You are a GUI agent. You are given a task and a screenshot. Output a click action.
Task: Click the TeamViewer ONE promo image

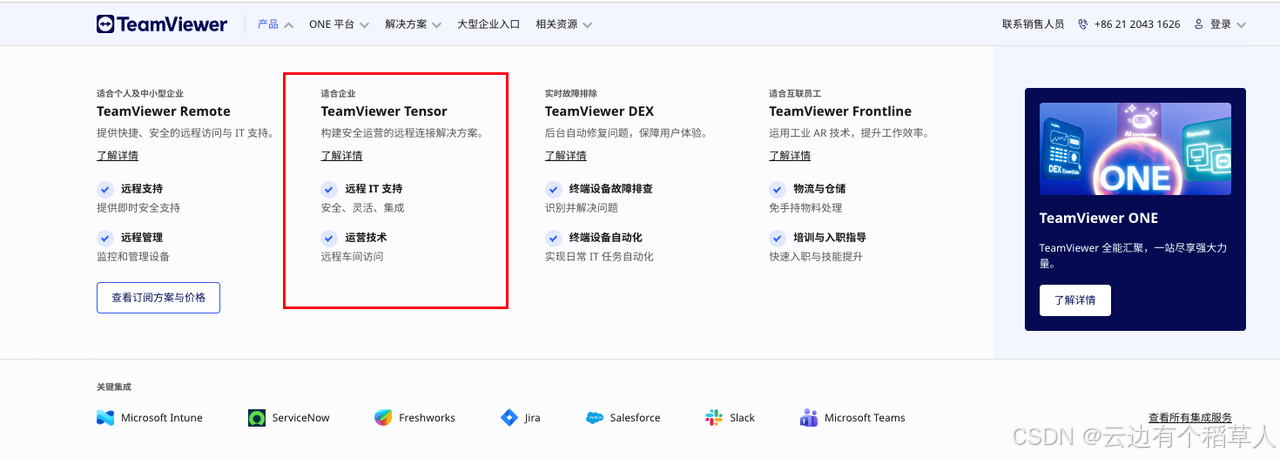click(1135, 148)
